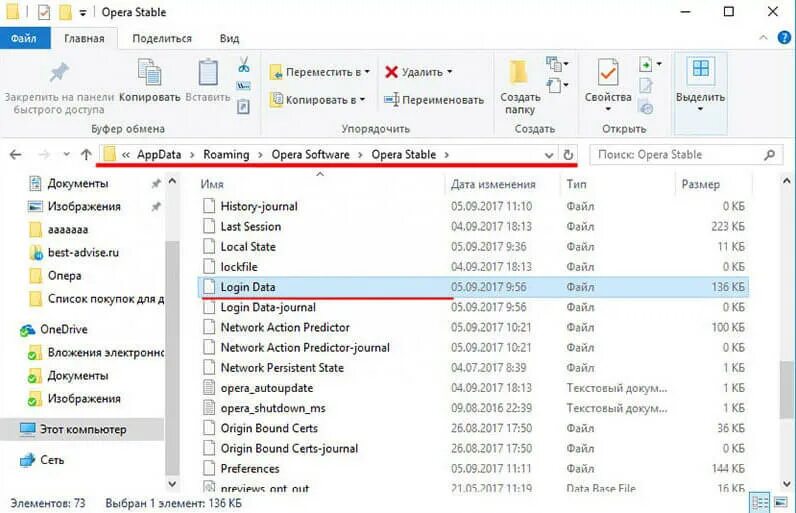Click the Создать папку new folder icon
796x513 pixels.
(519, 72)
